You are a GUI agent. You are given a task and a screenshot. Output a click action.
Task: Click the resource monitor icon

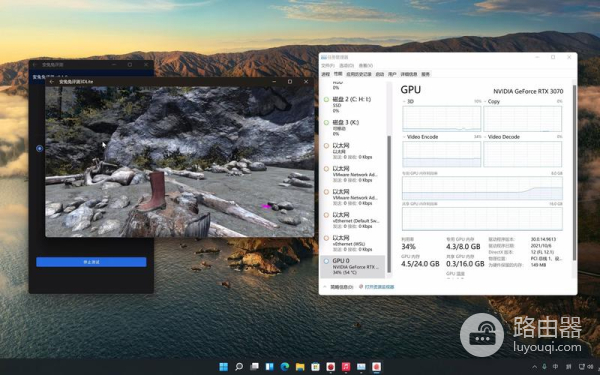[x=361, y=287]
